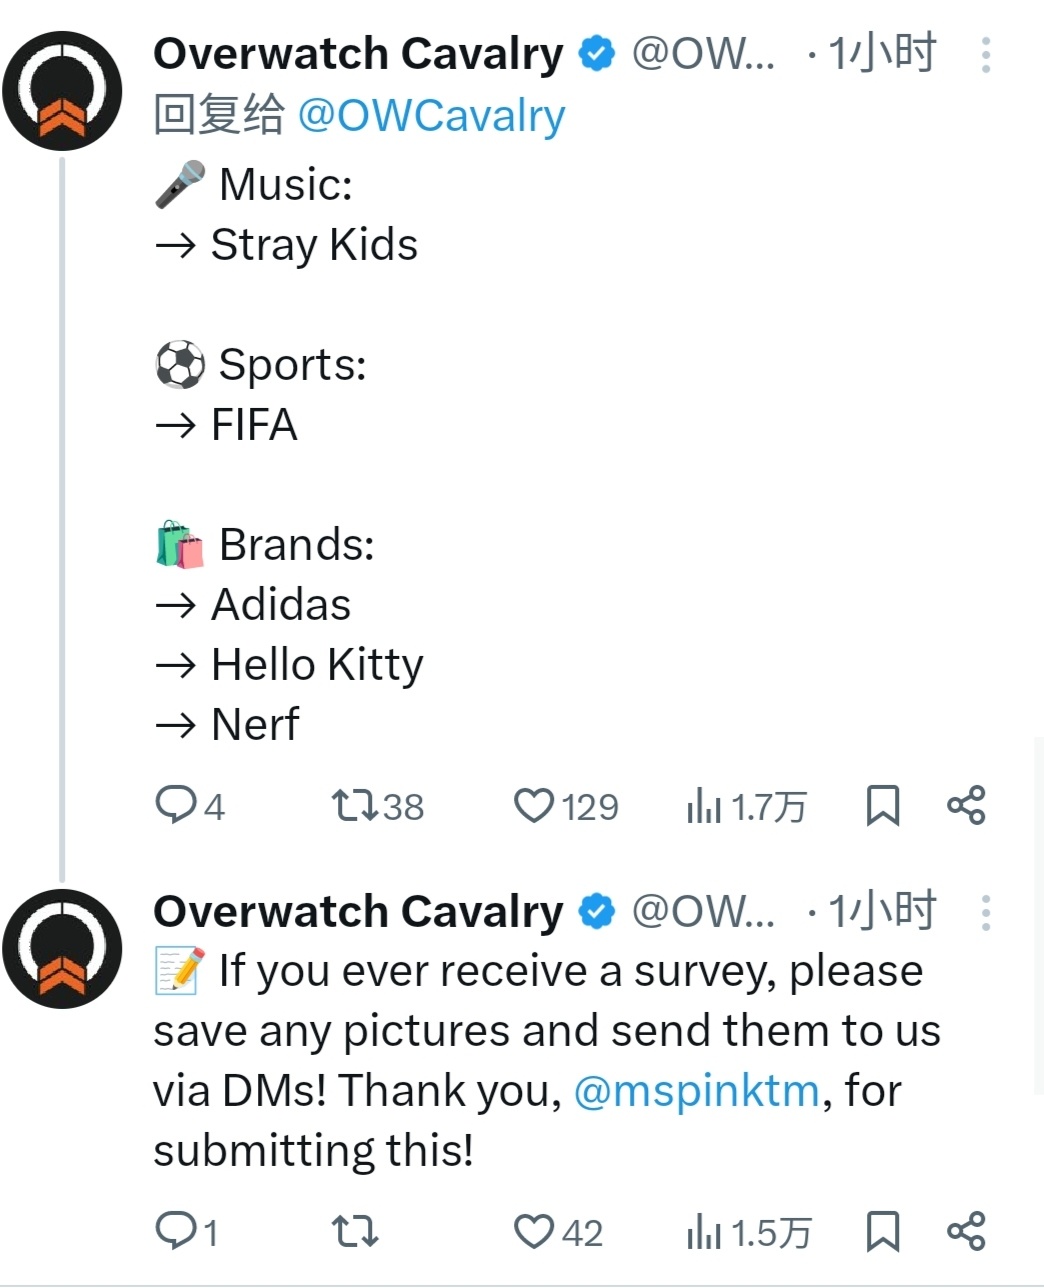View analytics showing 1.5万 views

coord(704,1231)
